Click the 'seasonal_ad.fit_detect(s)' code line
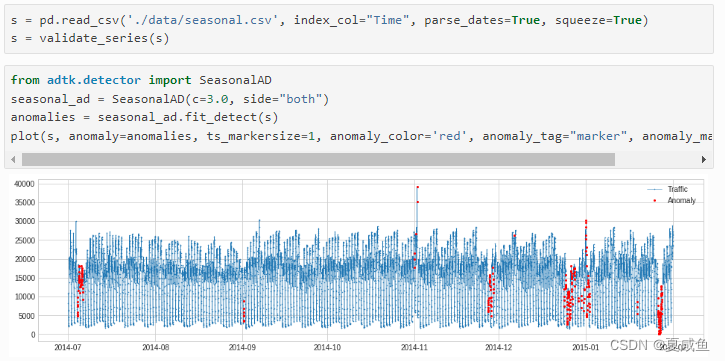 pyautogui.click(x=144, y=117)
